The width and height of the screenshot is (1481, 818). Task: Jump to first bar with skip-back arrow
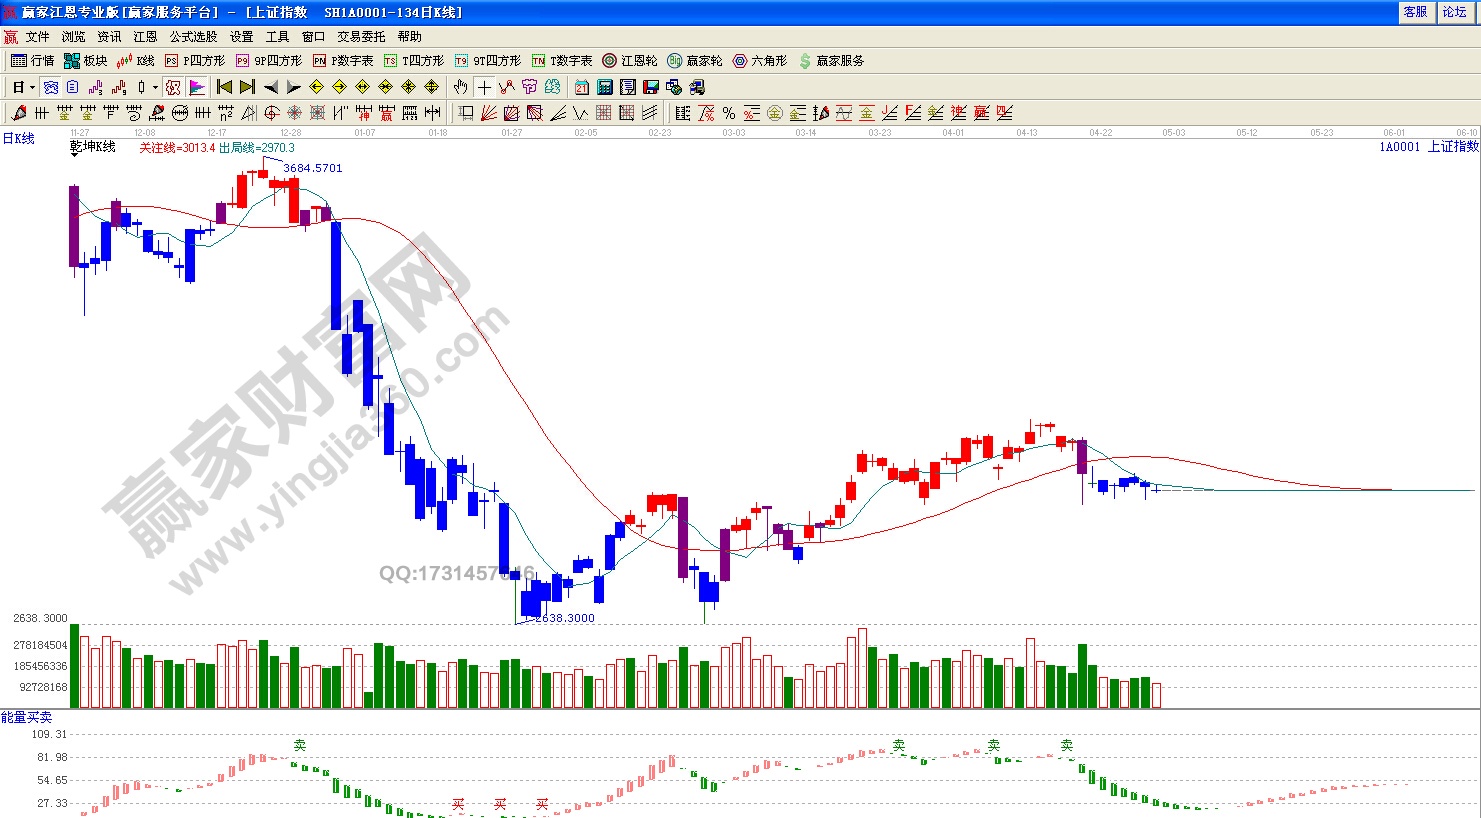coord(224,87)
